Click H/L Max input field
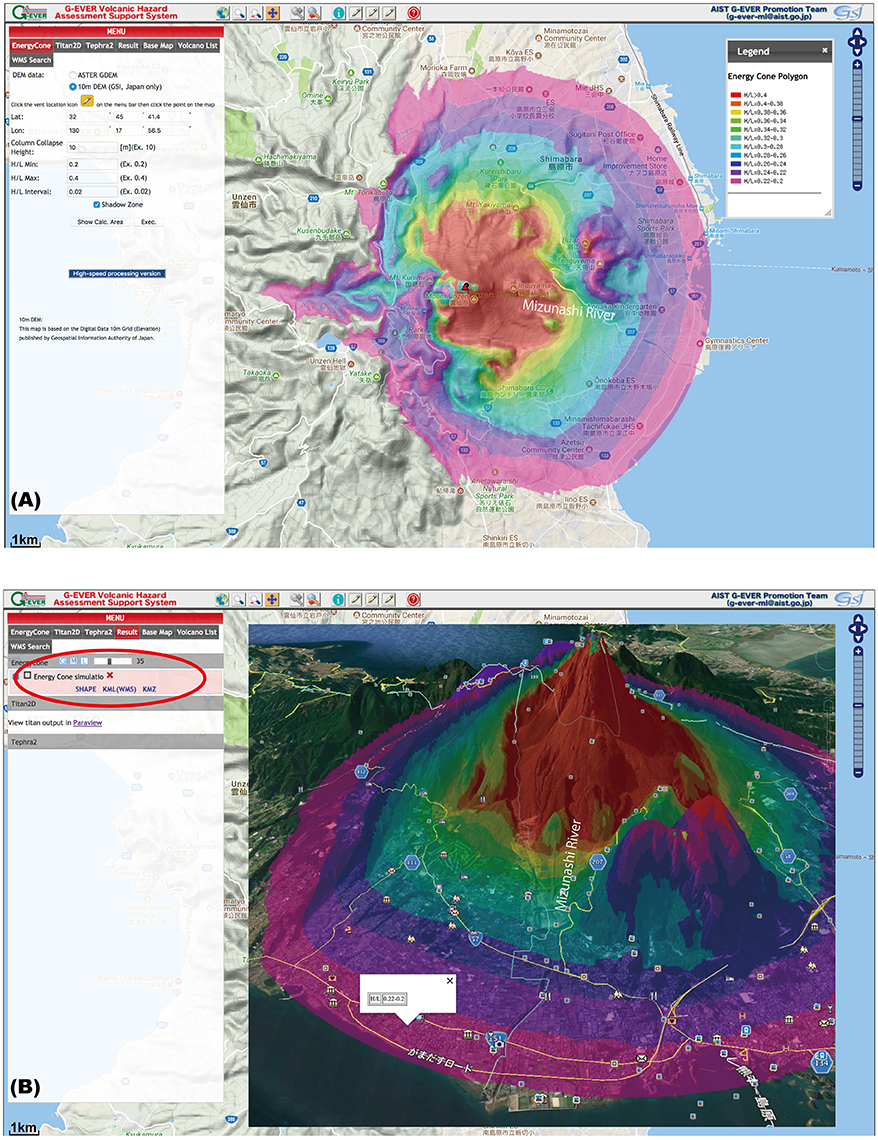878x1140 pixels. [x=92, y=177]
